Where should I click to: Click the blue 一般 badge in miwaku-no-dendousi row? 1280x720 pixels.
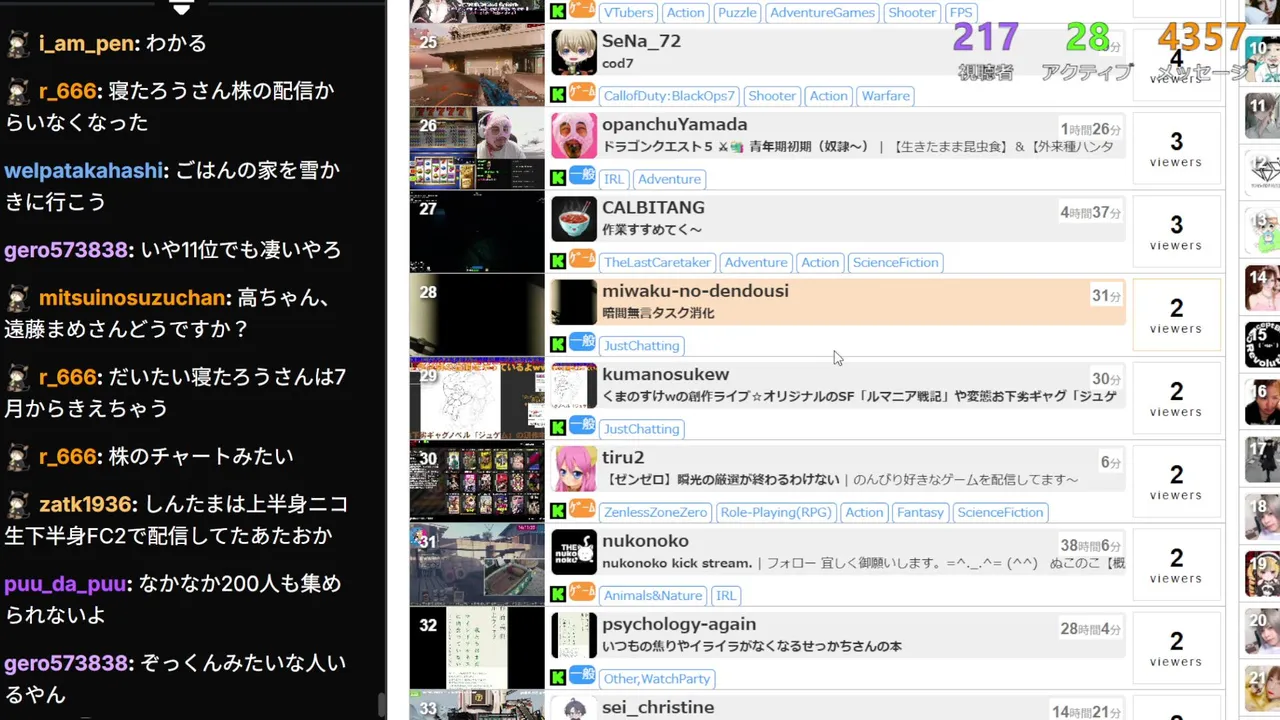click(x=582, y=342)
